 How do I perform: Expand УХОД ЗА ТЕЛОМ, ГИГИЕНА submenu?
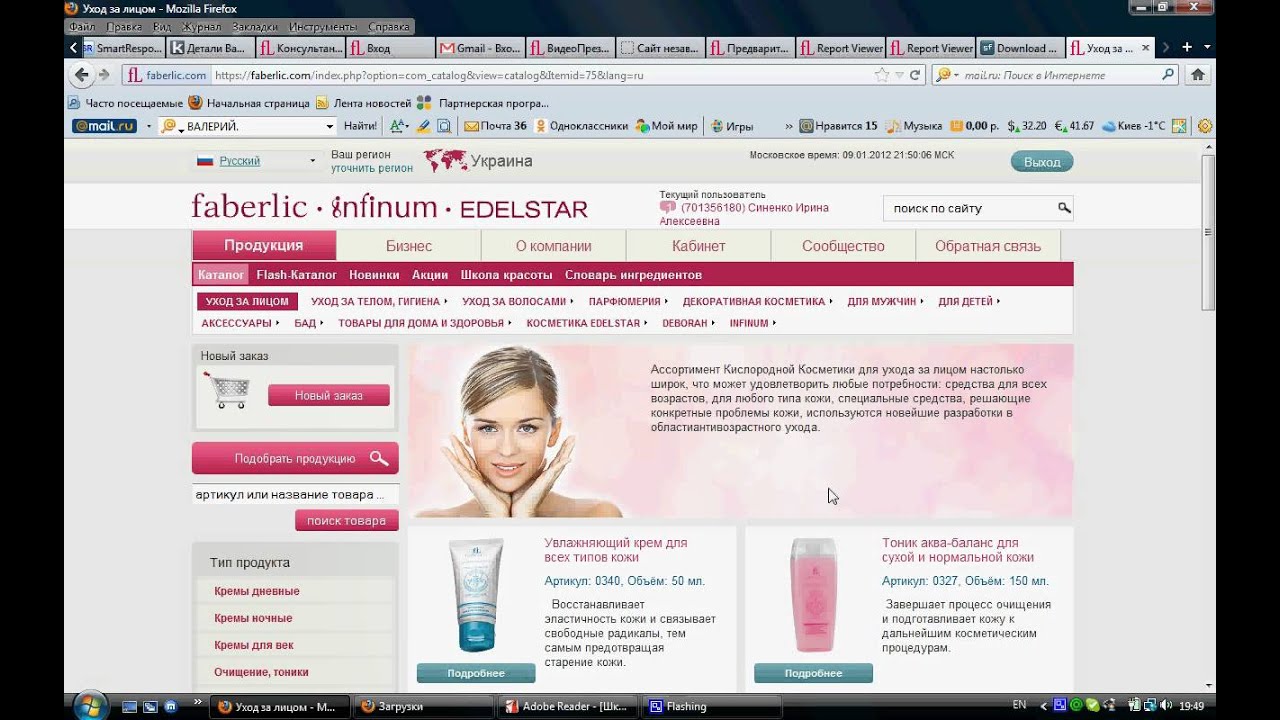click(x=379, y=301)
